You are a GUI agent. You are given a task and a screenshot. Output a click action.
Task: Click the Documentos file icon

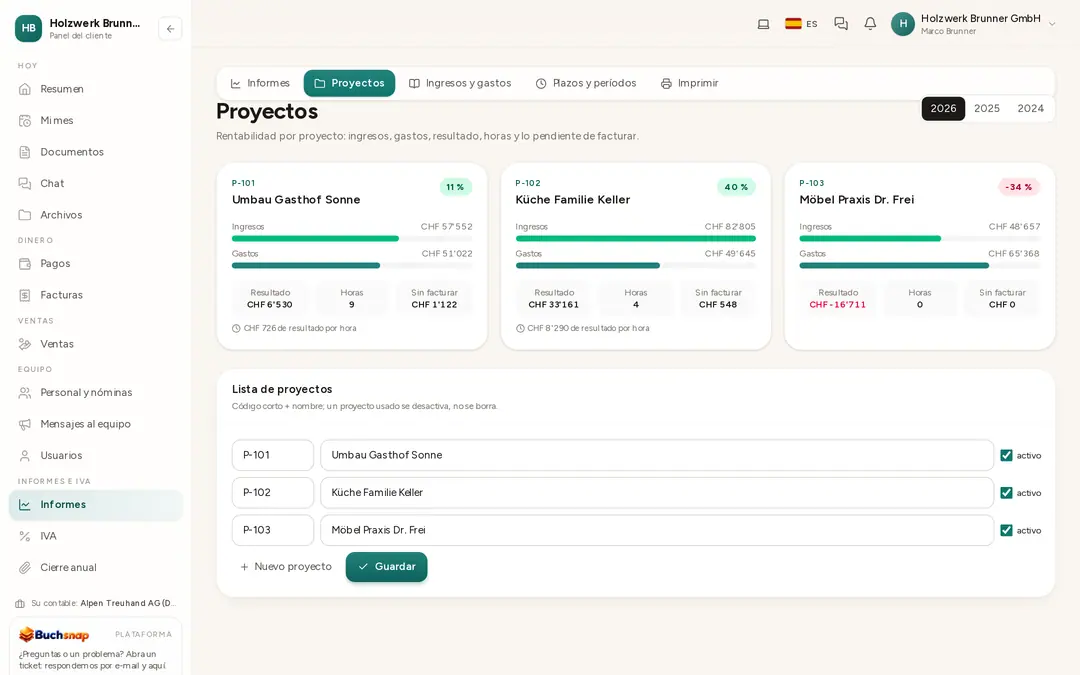25,152
